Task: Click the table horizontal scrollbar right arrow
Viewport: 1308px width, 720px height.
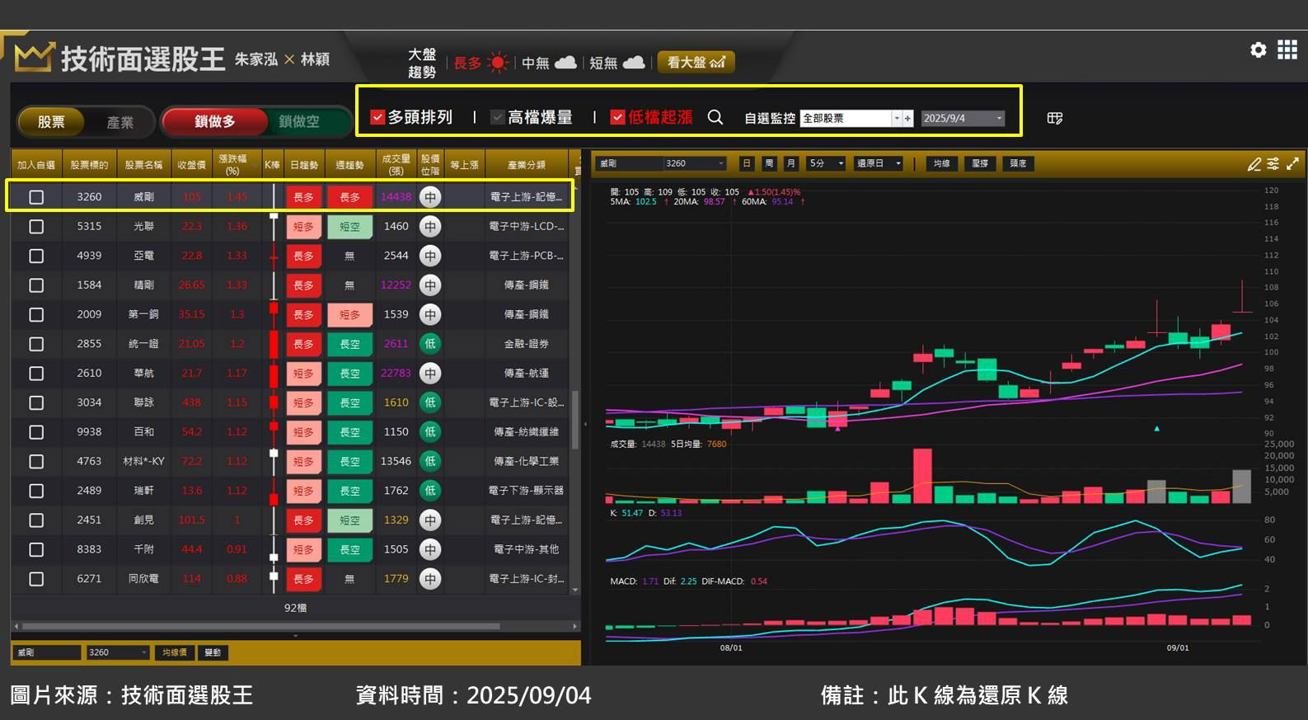Action: [x=575, y=627]
